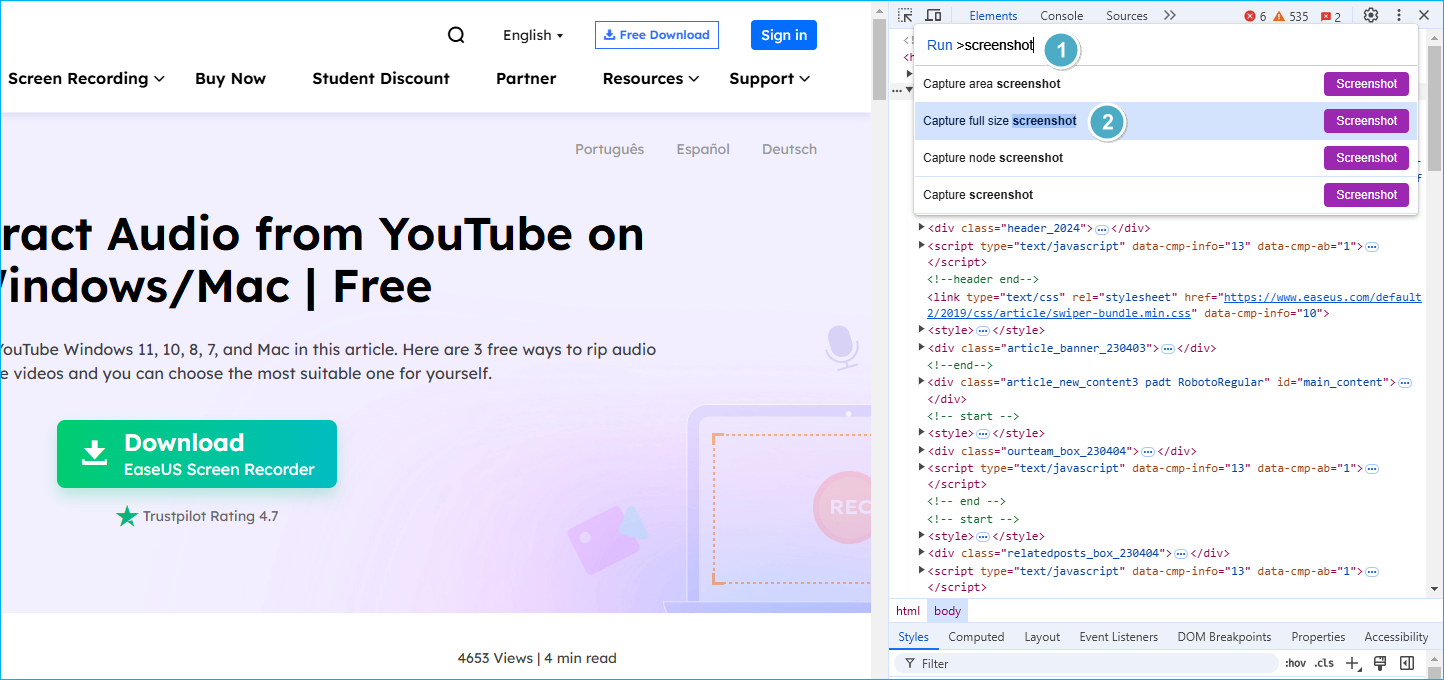The width and height of the screenshot is (1444, 680).
Task: Open the Event Listeners tab
Action: [1119, 637]
